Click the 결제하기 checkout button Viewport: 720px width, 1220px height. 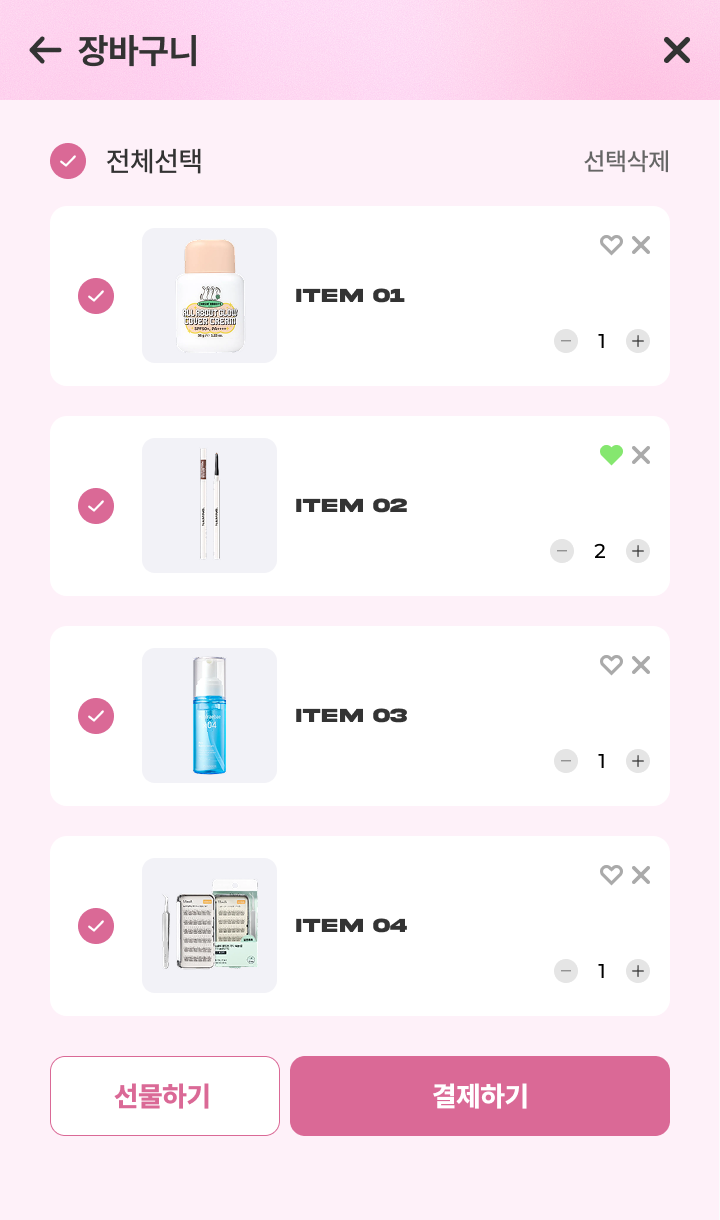tap(480, 1096)
